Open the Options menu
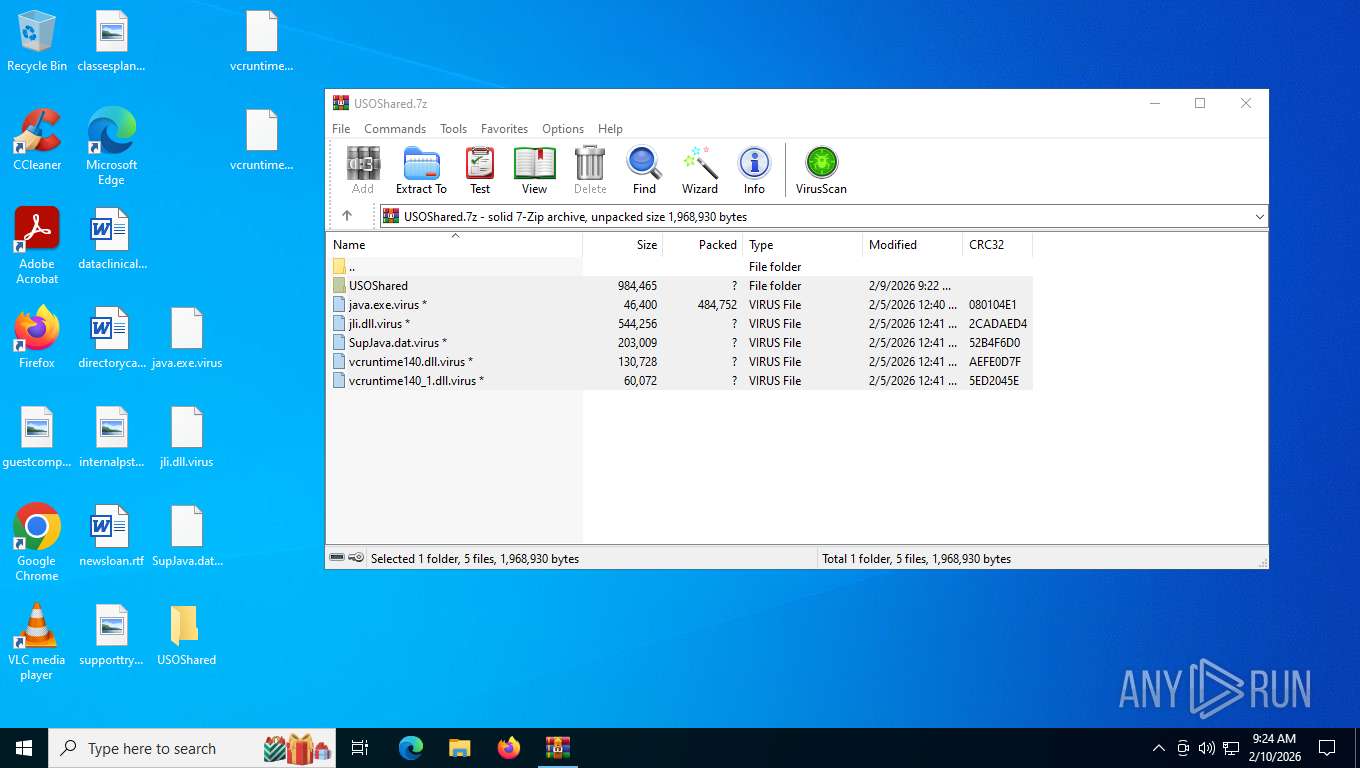Viewport: 1360px width, 768px height. [563, 129]
